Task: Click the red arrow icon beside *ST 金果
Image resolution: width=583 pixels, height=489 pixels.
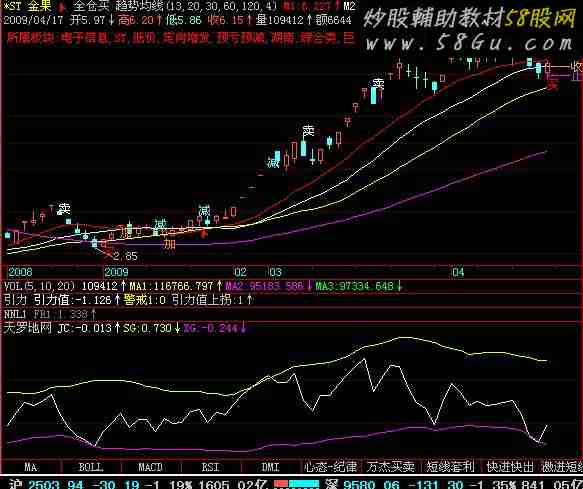Action: click(62, 6)
